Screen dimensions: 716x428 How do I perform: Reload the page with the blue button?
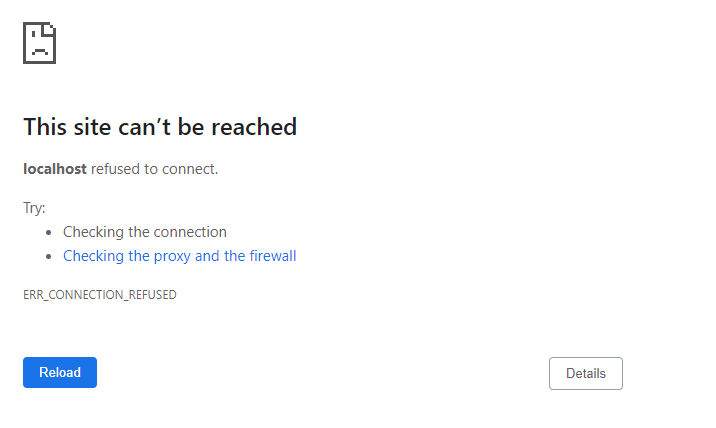click(x=60, y=373)
